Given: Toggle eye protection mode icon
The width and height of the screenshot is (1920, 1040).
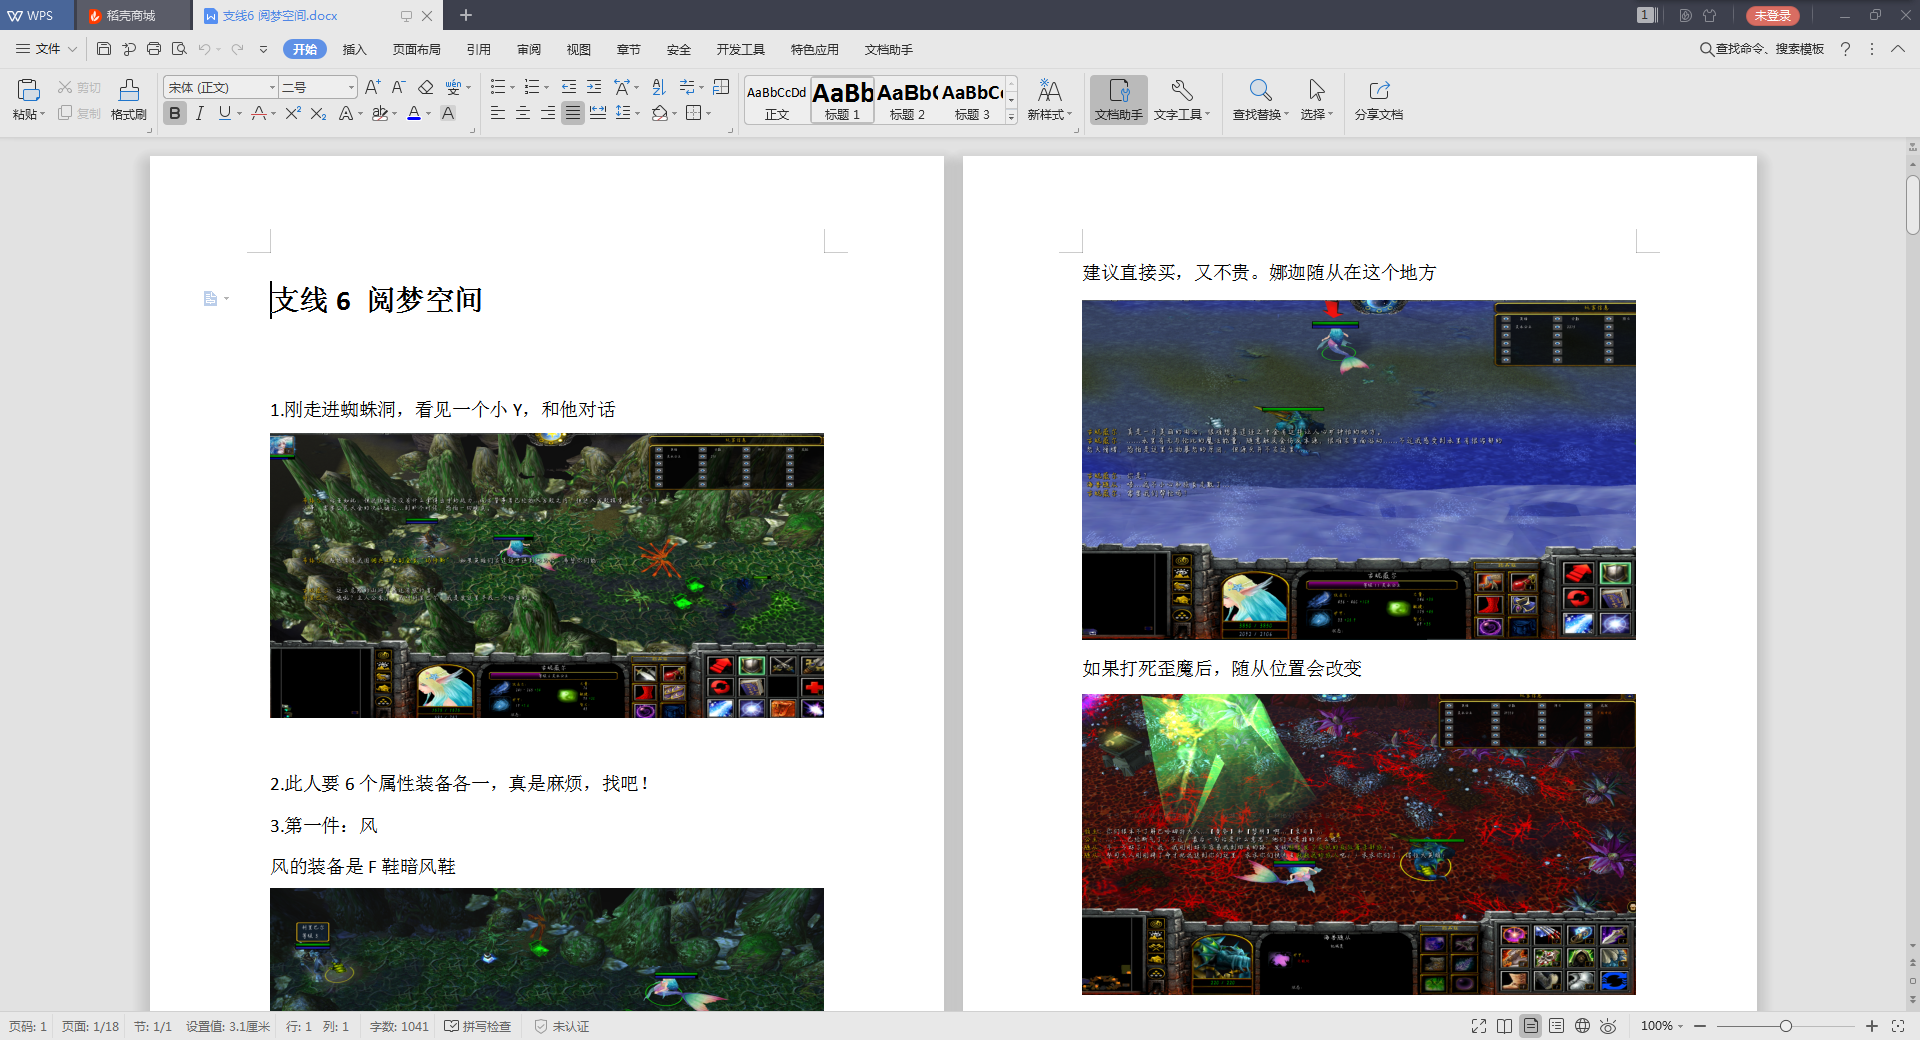Looking at the screenshot, I should [x=1608, y=1026].
